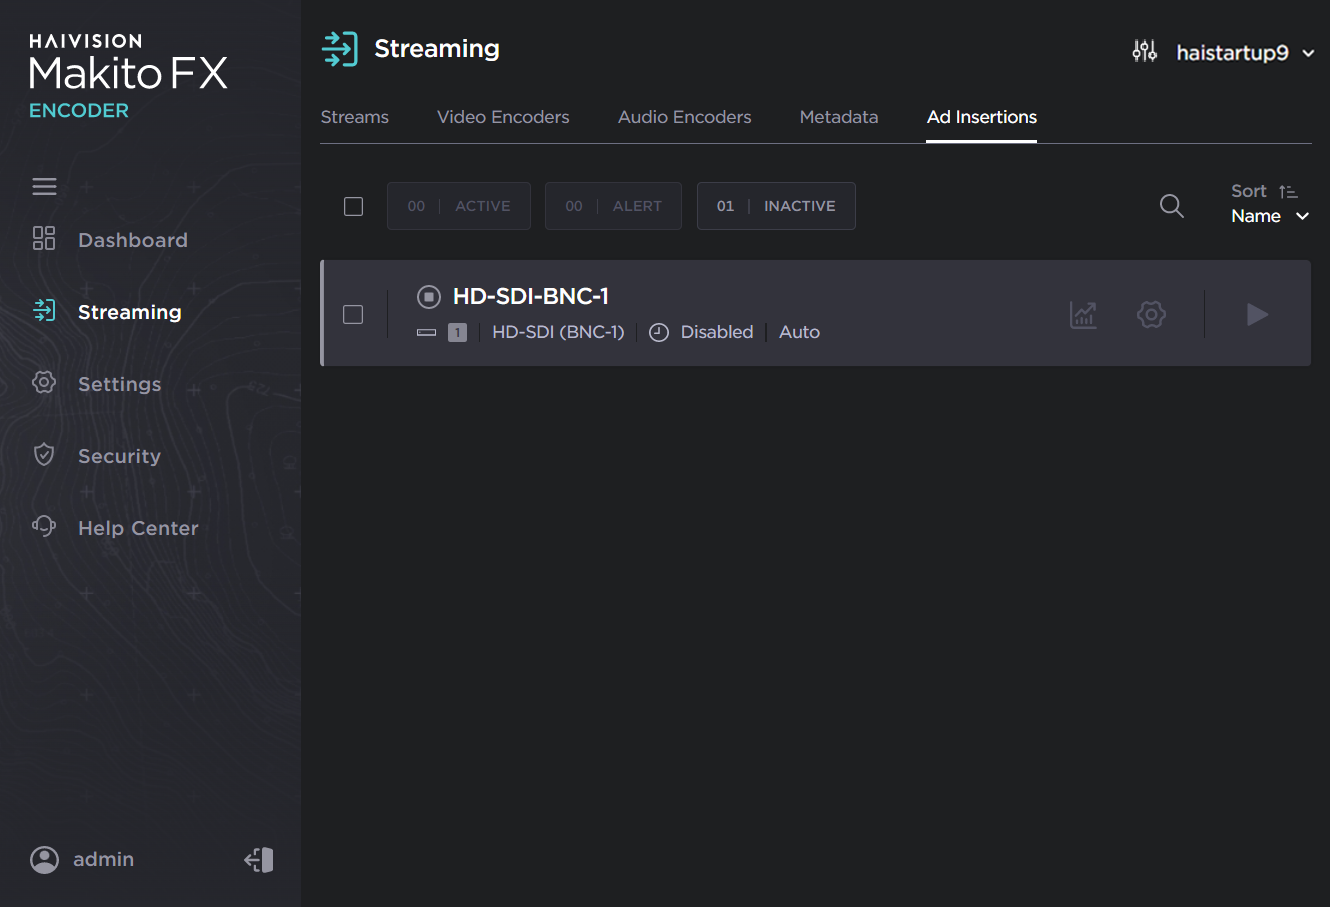The image size is (1330, 907).
Task: Start HD-SDI-BNC-1 with the play button
Action: 1257,314
